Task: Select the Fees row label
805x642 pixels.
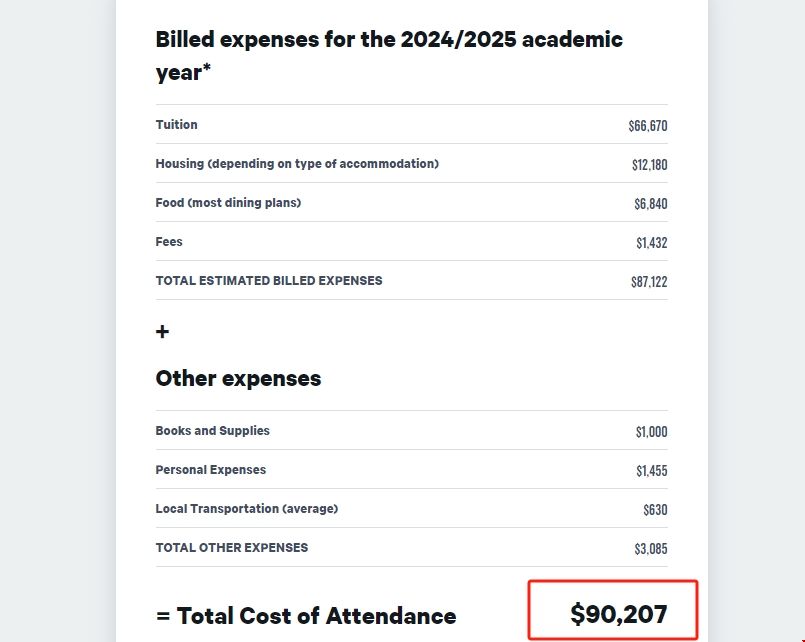Action: click(x=169, y=242)
